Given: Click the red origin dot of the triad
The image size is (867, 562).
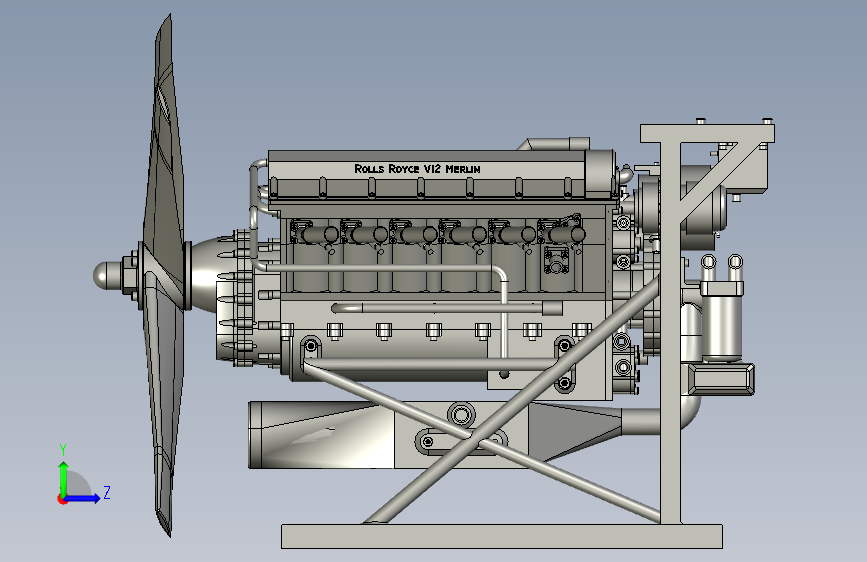Looking at the screenshot, I should 62,499.
